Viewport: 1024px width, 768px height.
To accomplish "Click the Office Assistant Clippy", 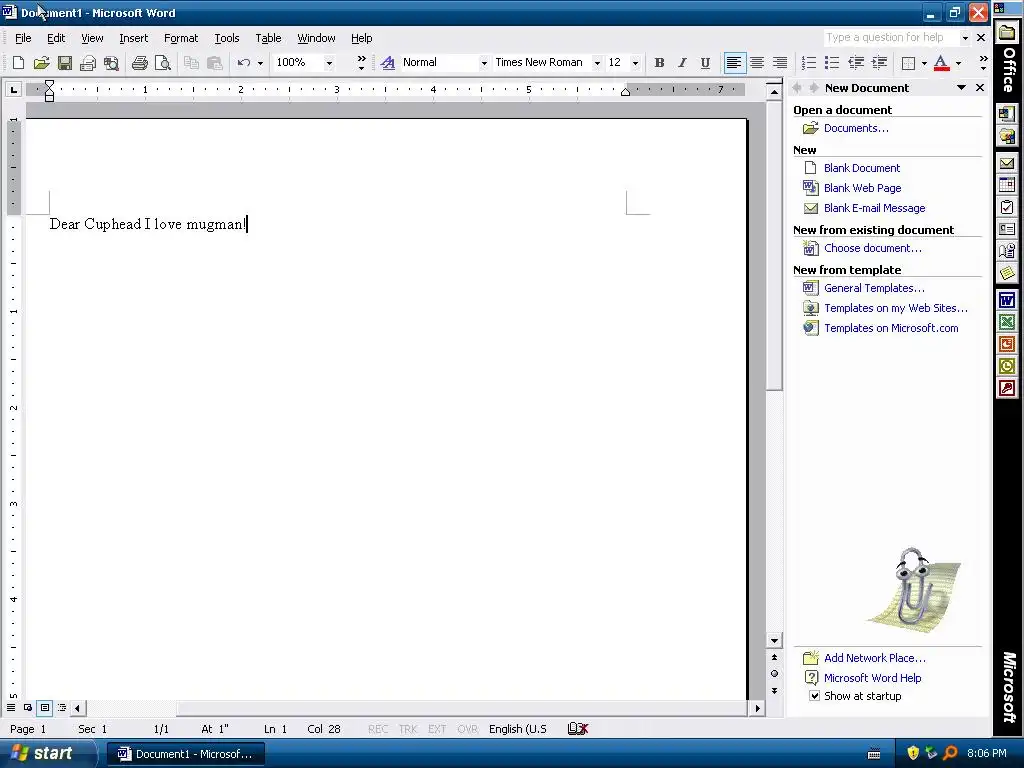I will click(913, 590).
